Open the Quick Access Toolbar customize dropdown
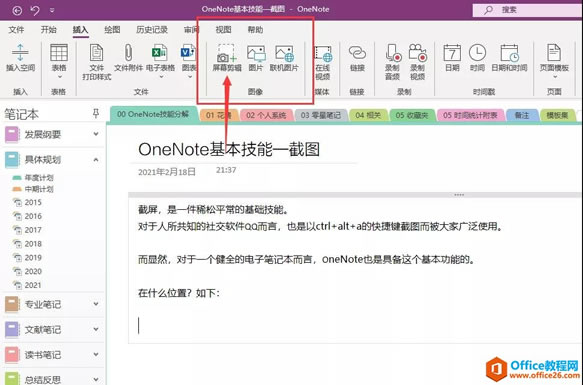 click(52, 10)
